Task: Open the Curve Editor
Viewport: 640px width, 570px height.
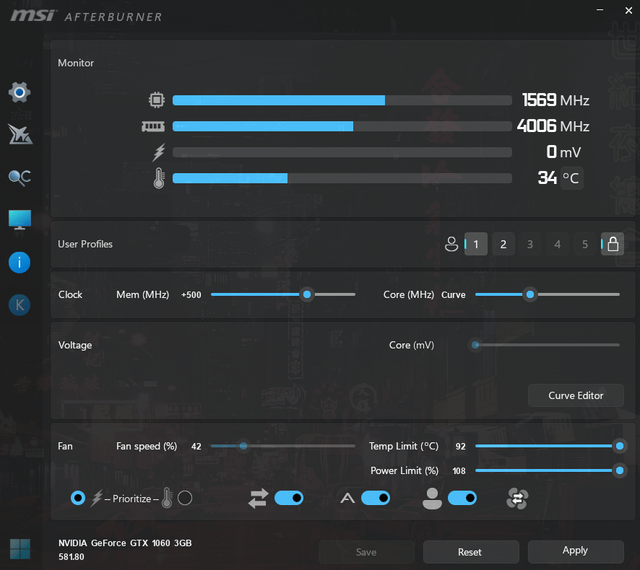Action: click(x=576, y=395)
